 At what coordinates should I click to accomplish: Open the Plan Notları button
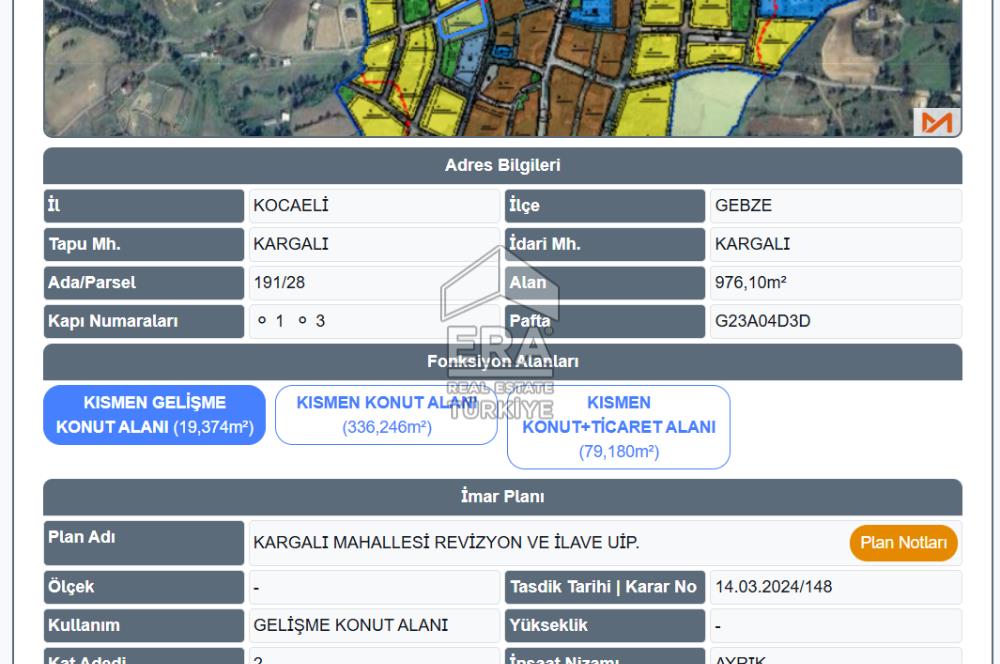pos(903,543)
